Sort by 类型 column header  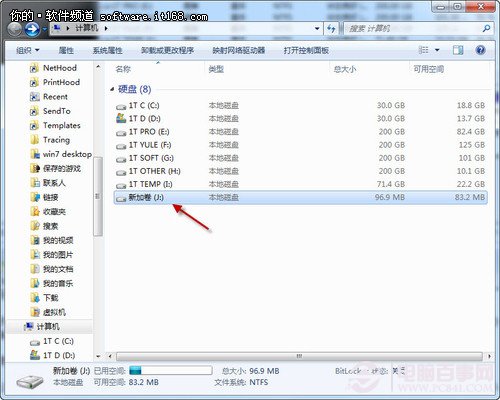[216, 69]
